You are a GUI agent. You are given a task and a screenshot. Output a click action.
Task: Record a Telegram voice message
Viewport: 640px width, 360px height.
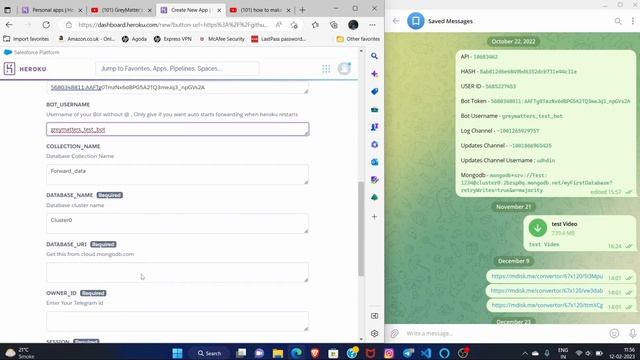pyautogui.click(x=632, y=333)
